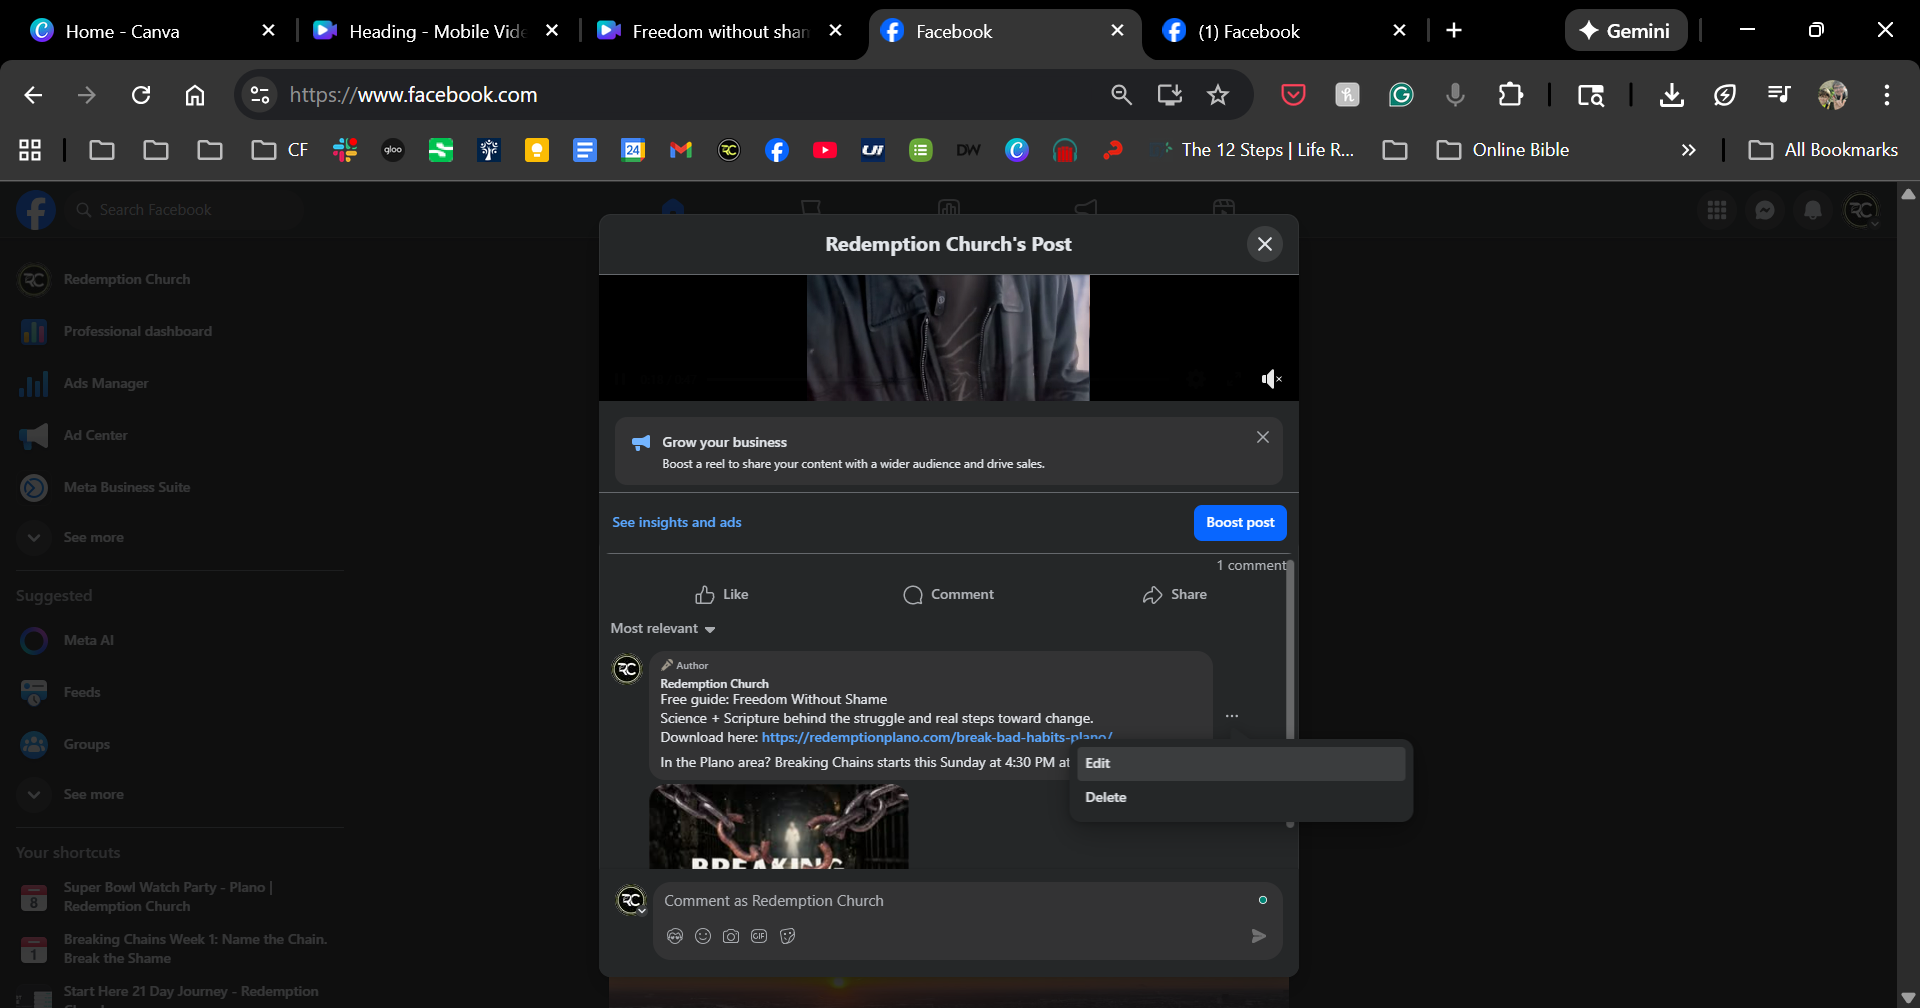This screenshot has width=1920, height=1008.
Task: Expand hidden bookmarks with double chevron
Action: click(x=1688, y=150)
